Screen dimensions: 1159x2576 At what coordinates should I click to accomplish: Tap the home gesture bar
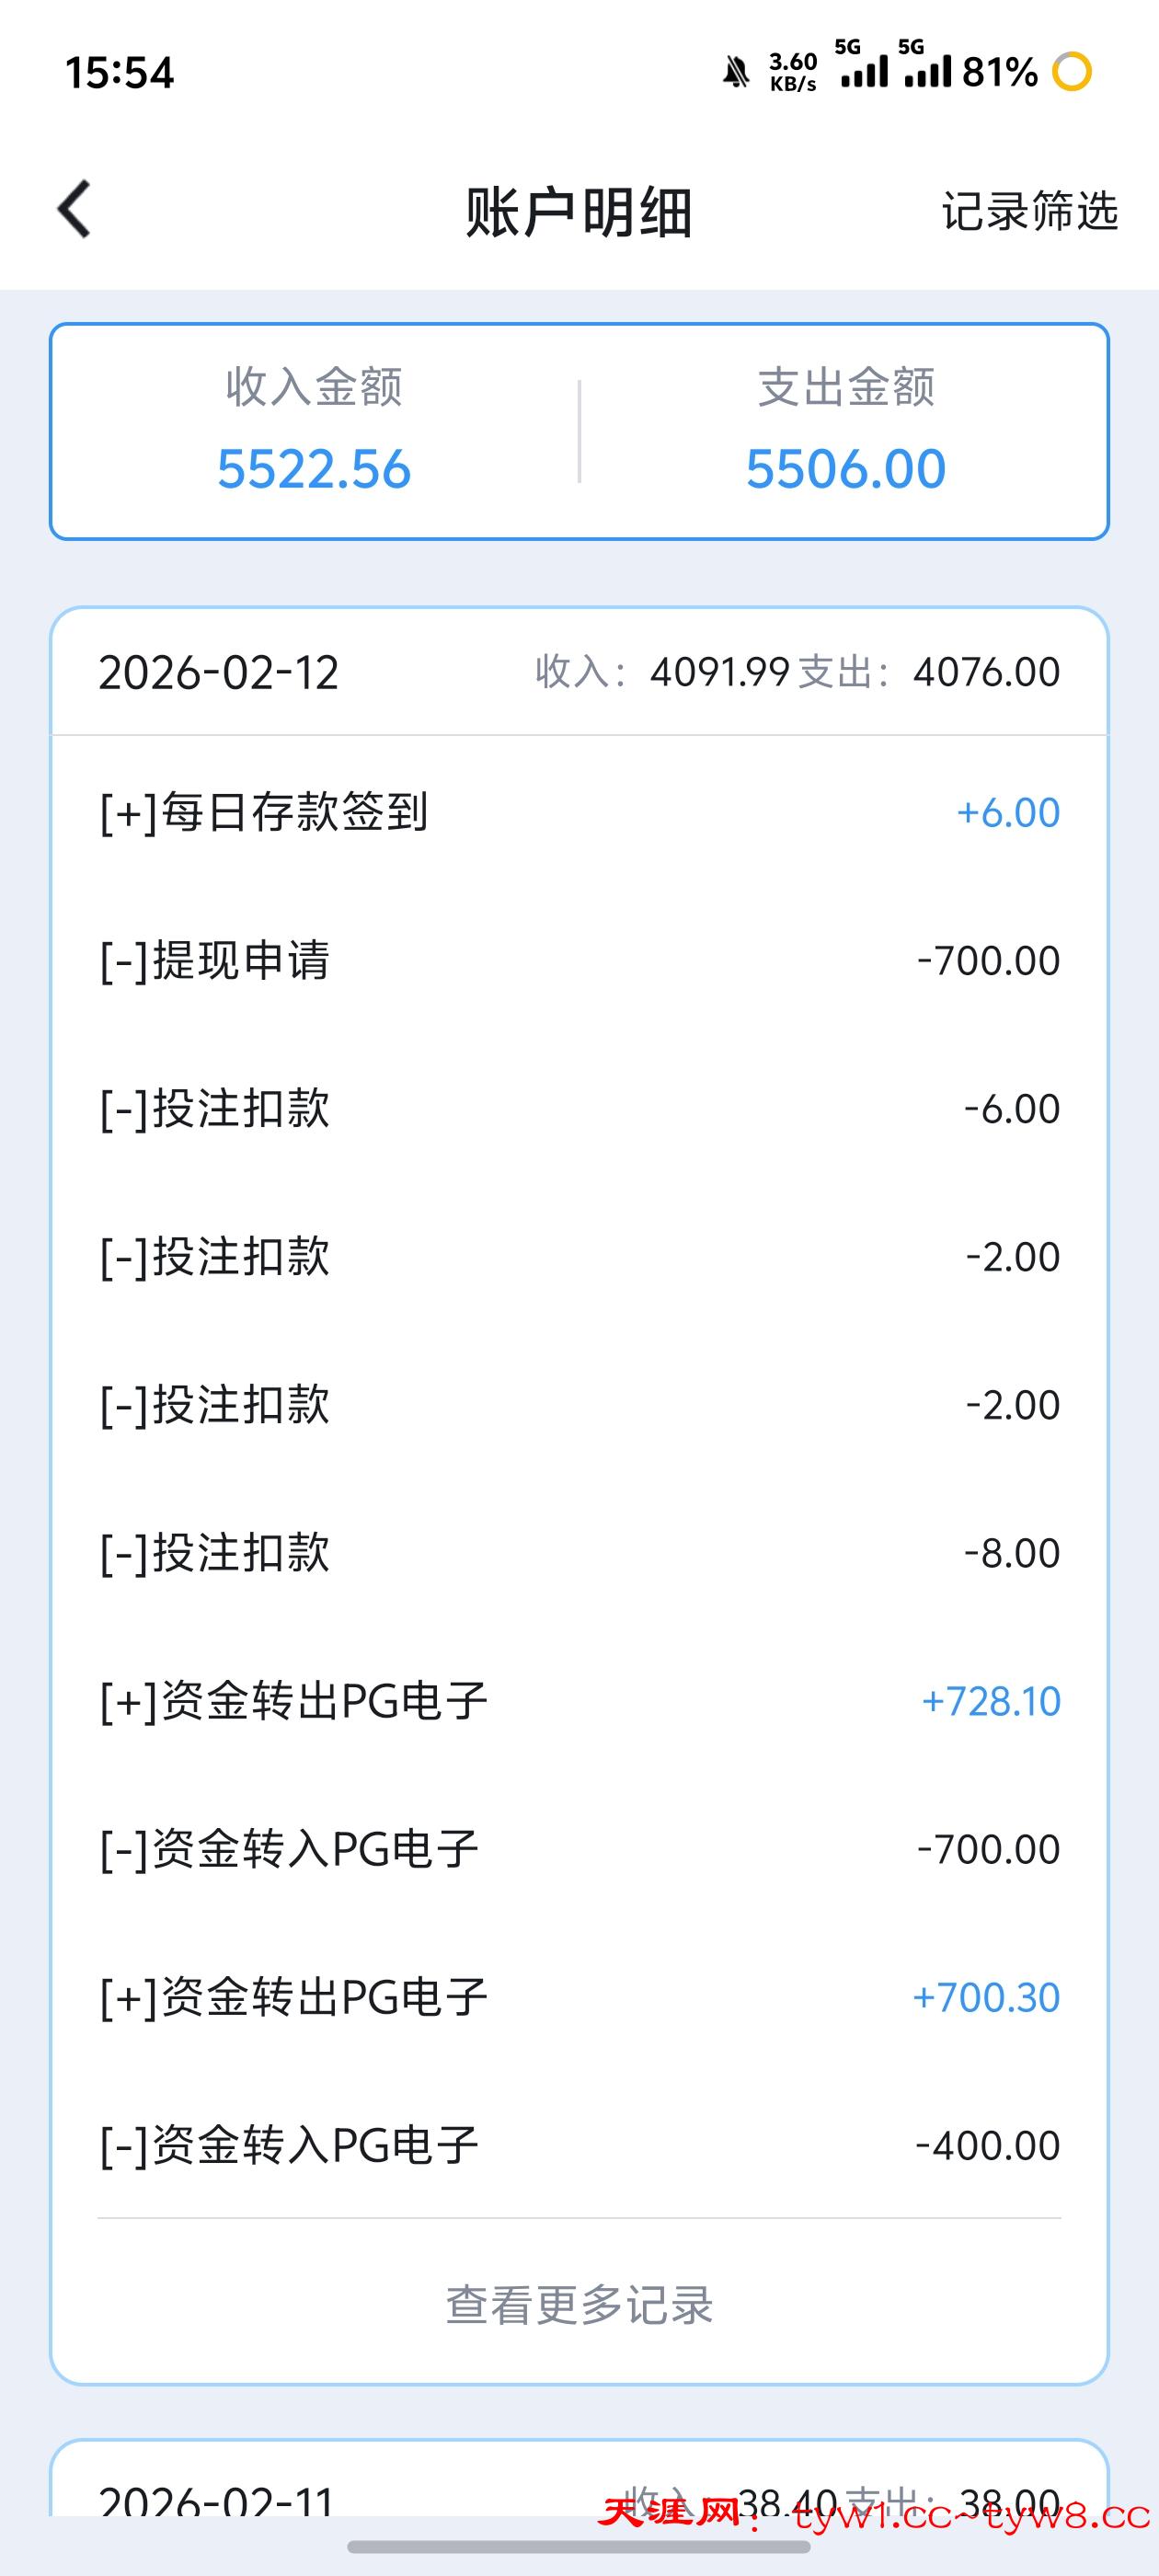(x=579, y=2547)
